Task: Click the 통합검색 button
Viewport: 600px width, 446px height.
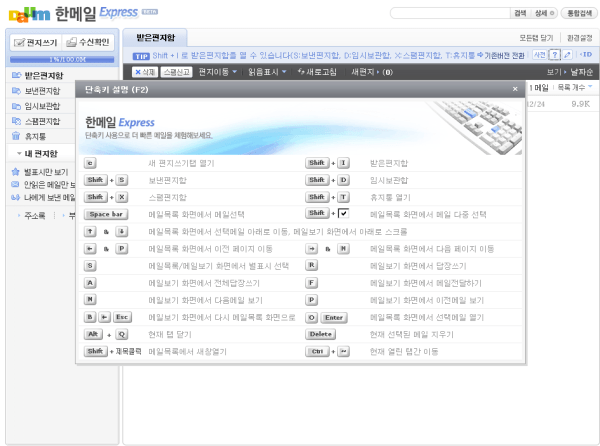Action: 579,13
